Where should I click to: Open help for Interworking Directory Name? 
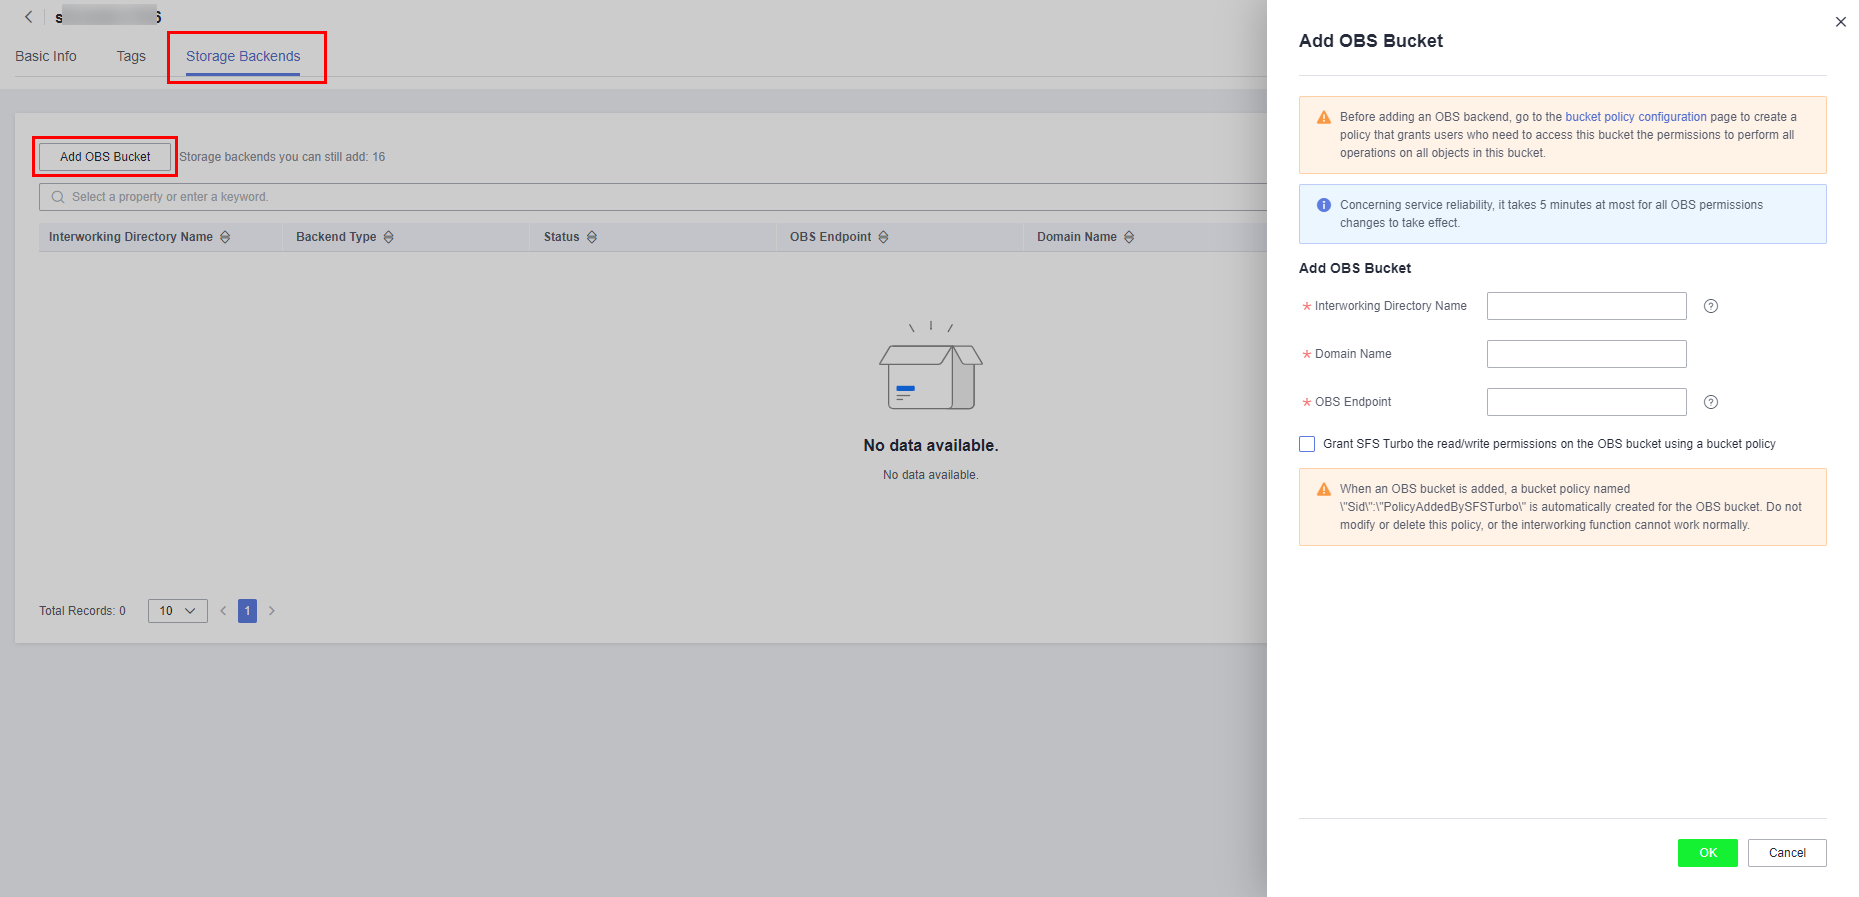[1711, 306]
